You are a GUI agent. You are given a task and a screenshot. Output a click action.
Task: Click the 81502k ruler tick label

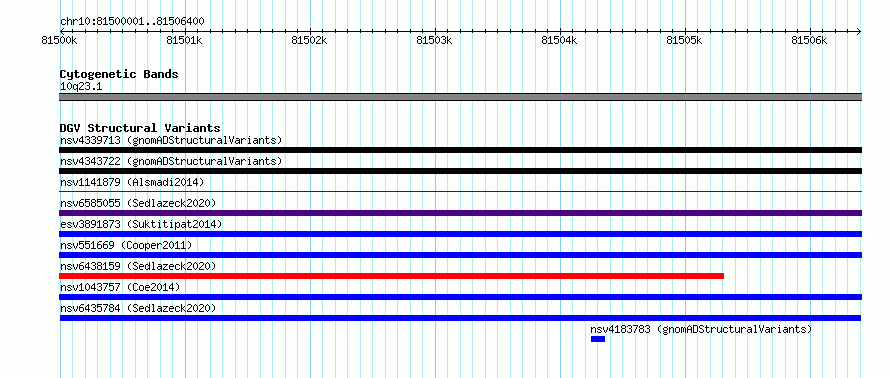coord(309,40)
